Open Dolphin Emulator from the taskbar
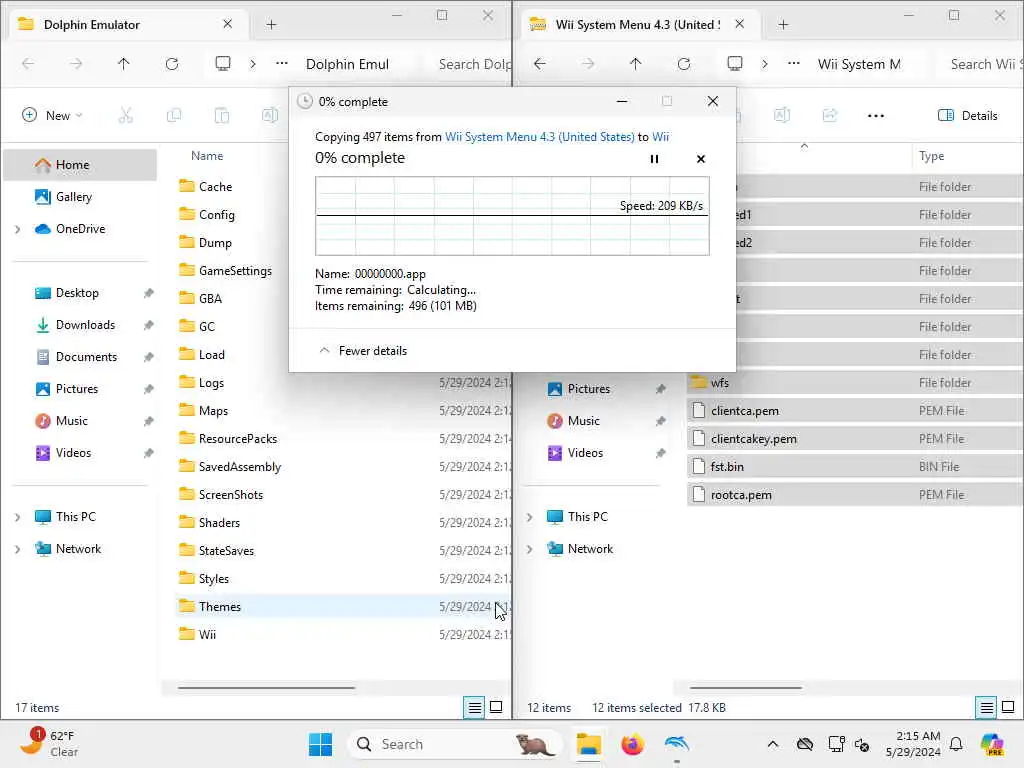 677,744
